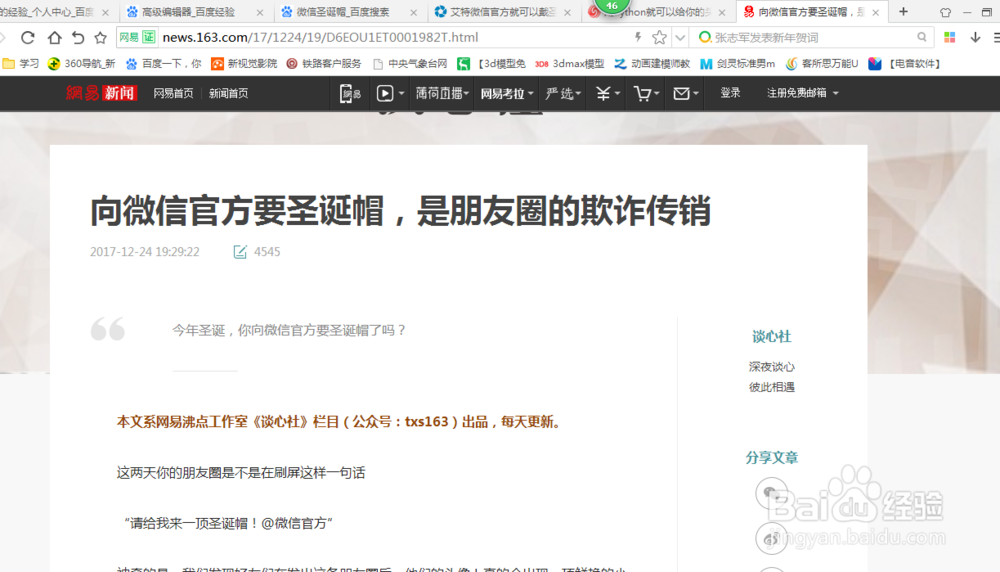Viewport: 1000px width, 572px height.
Task: Go to browser home page icon
Action: click(x=54, y=38)
